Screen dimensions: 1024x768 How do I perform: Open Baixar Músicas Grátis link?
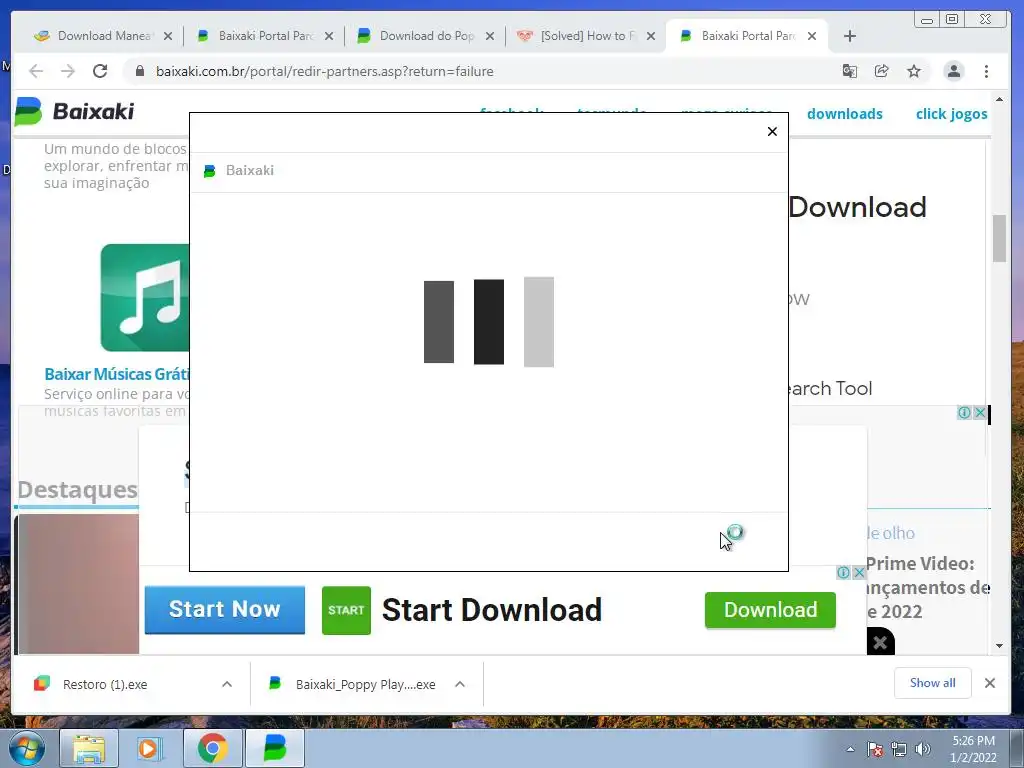point(117,374)
